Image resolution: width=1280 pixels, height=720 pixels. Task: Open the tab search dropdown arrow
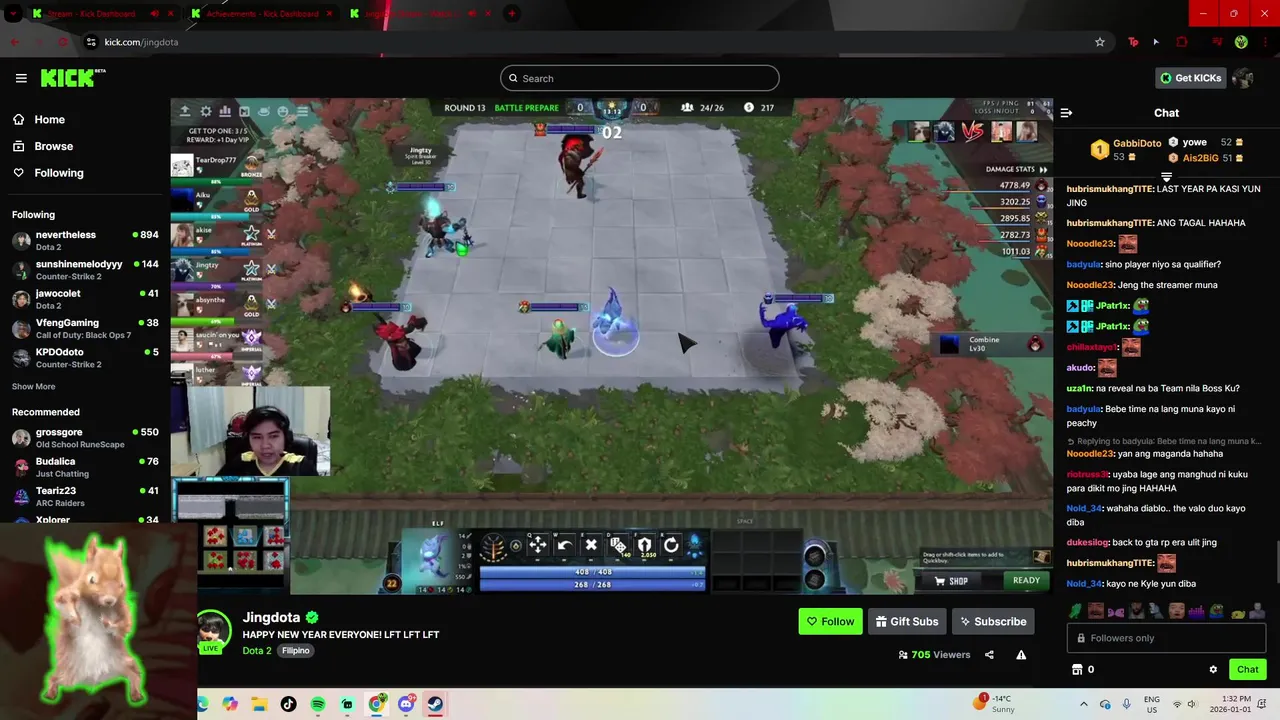coord(13,14)
